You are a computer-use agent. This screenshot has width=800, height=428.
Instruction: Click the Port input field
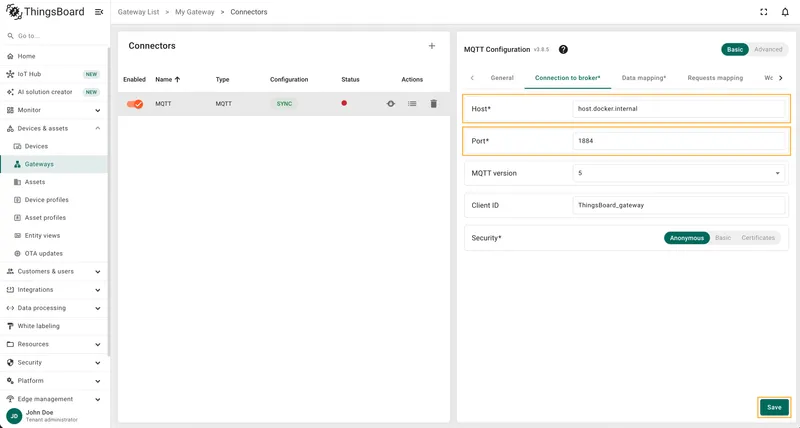pyautogui.click(x=679, y=141)
